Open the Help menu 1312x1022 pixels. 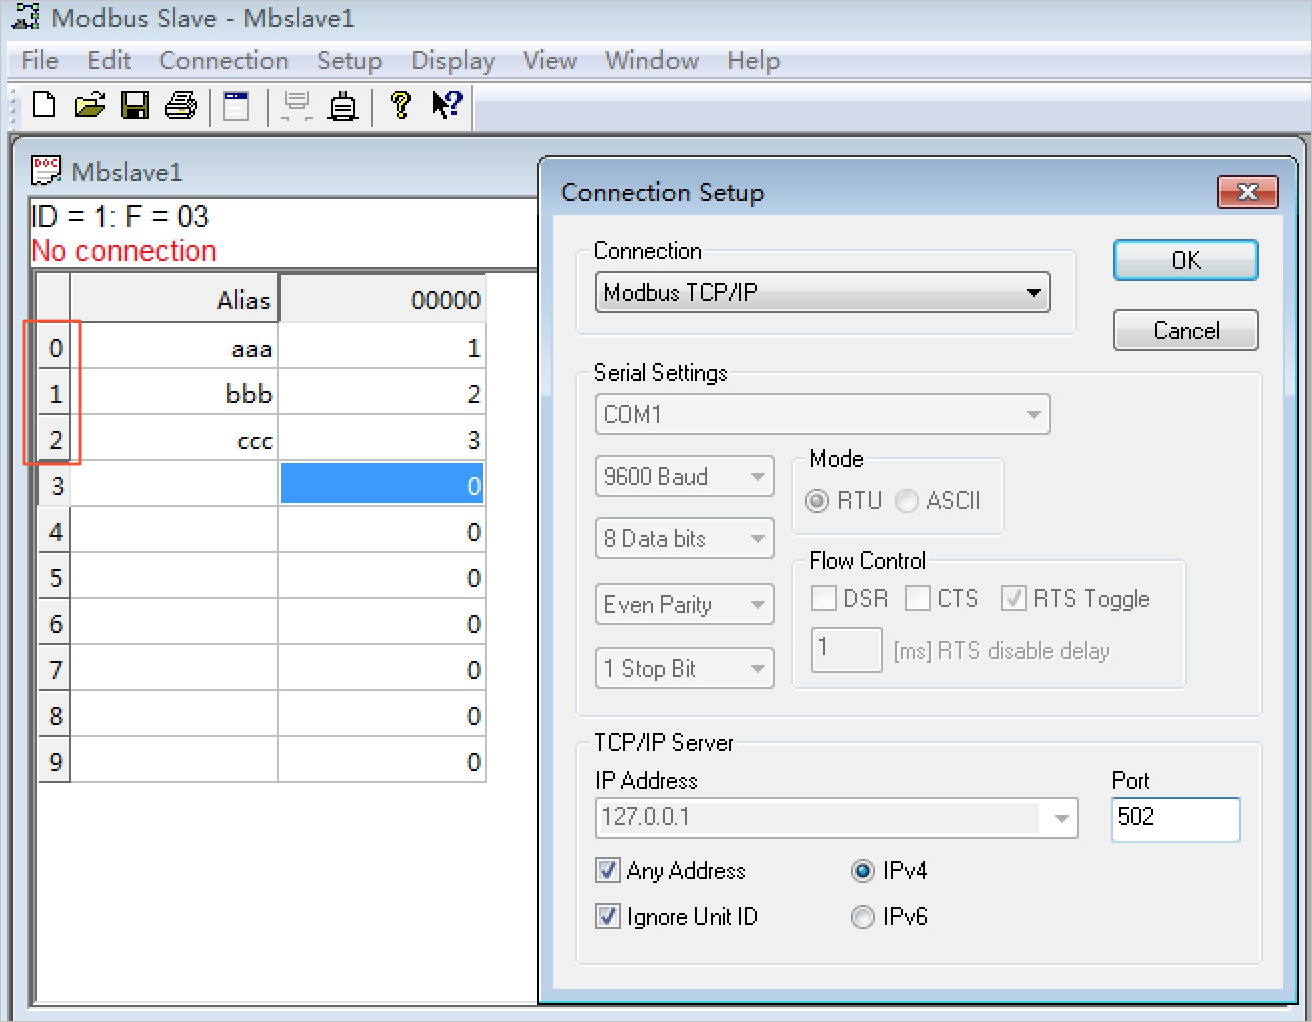(x=753, y=61)
